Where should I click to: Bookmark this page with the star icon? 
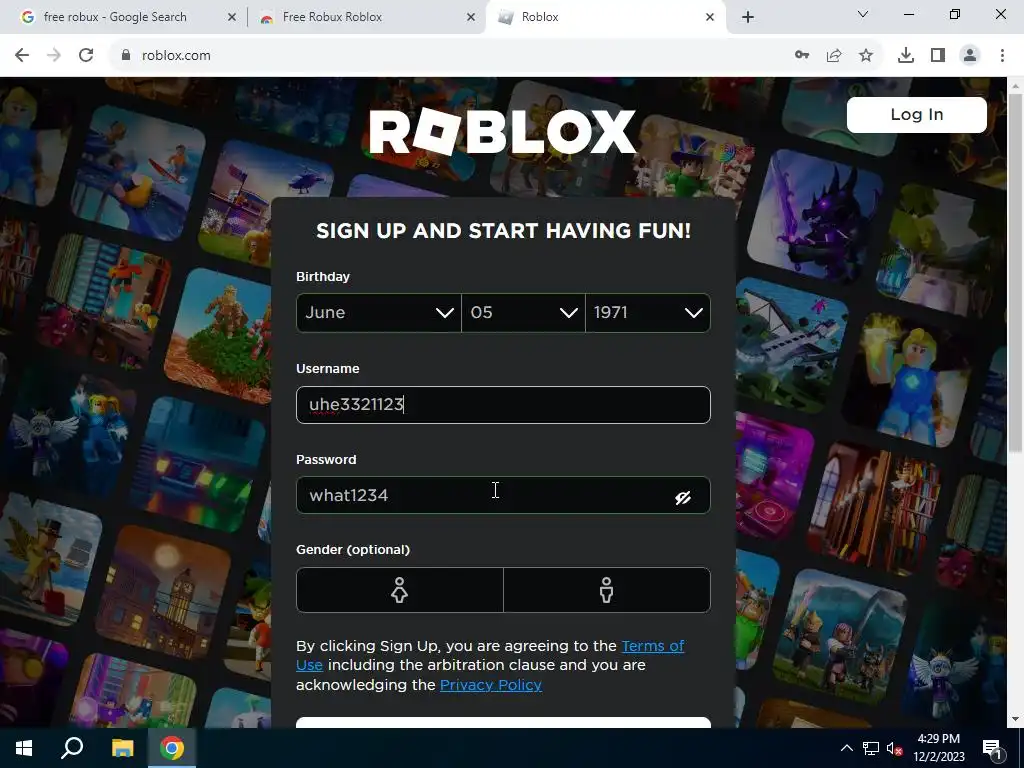[x=866, y=56]
